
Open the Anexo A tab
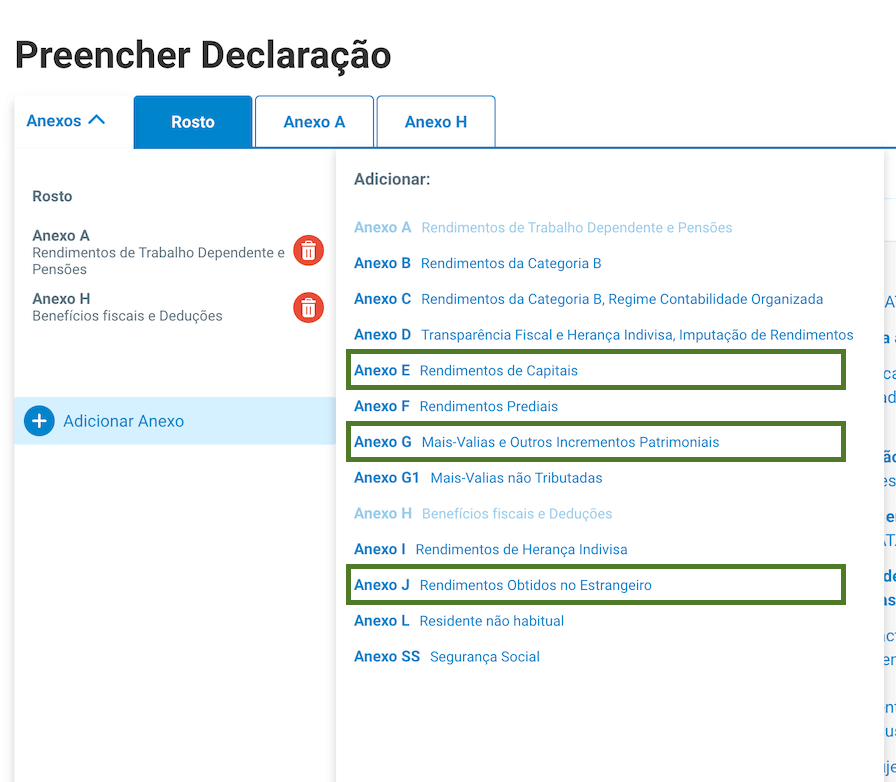(314, 121)
